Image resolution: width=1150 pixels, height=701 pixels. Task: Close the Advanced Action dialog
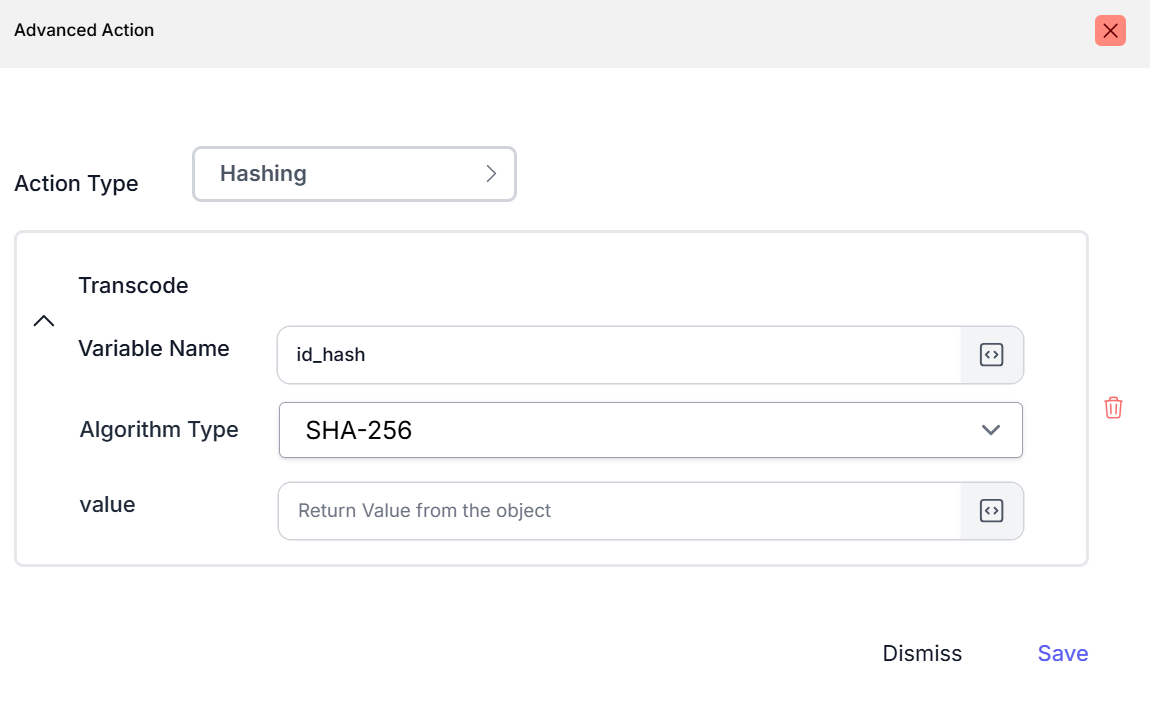(x=1110, y=31)
